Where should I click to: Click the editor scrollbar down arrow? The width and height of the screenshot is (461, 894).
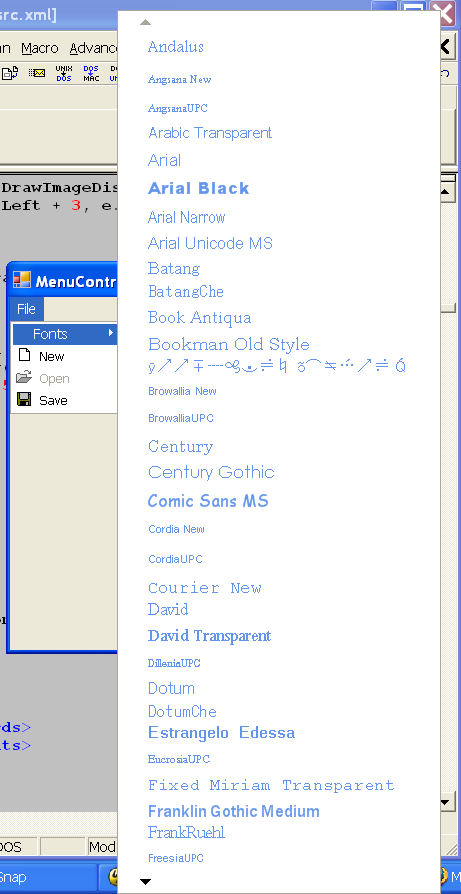[448, 803]
